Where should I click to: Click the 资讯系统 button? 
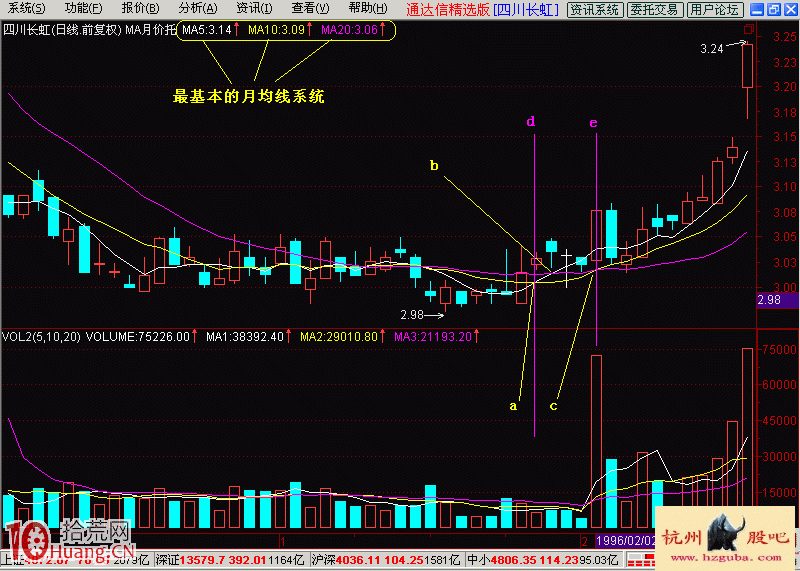click(594, 9)
